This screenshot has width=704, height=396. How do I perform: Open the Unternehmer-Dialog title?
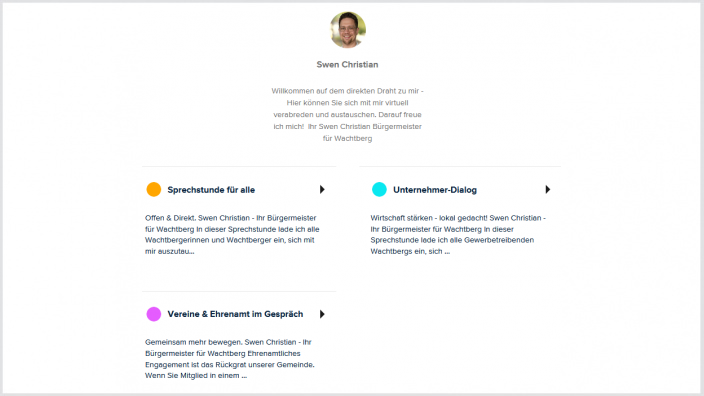pyautogui.click(x=435, y=190)
